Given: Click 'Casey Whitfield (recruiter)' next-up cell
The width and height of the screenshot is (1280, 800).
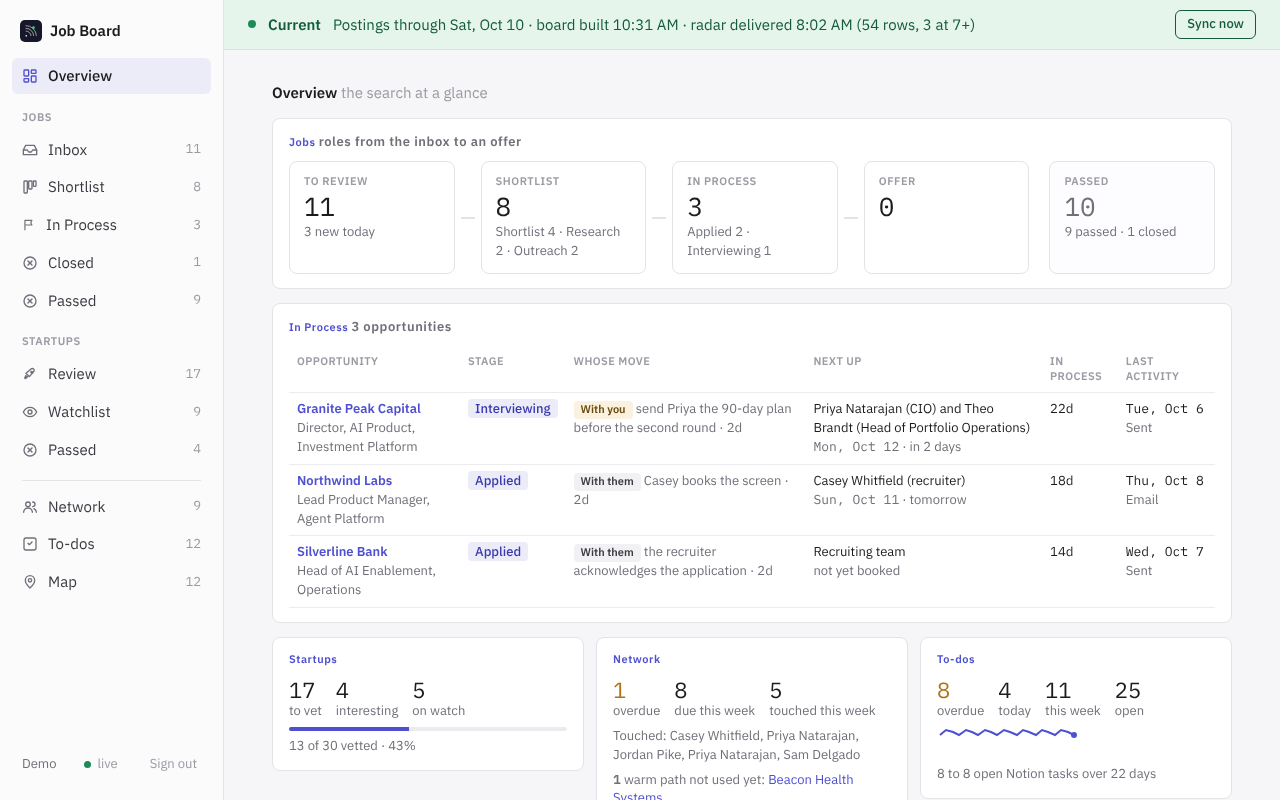Looking at the screenshot, I should tap(889, 480).
